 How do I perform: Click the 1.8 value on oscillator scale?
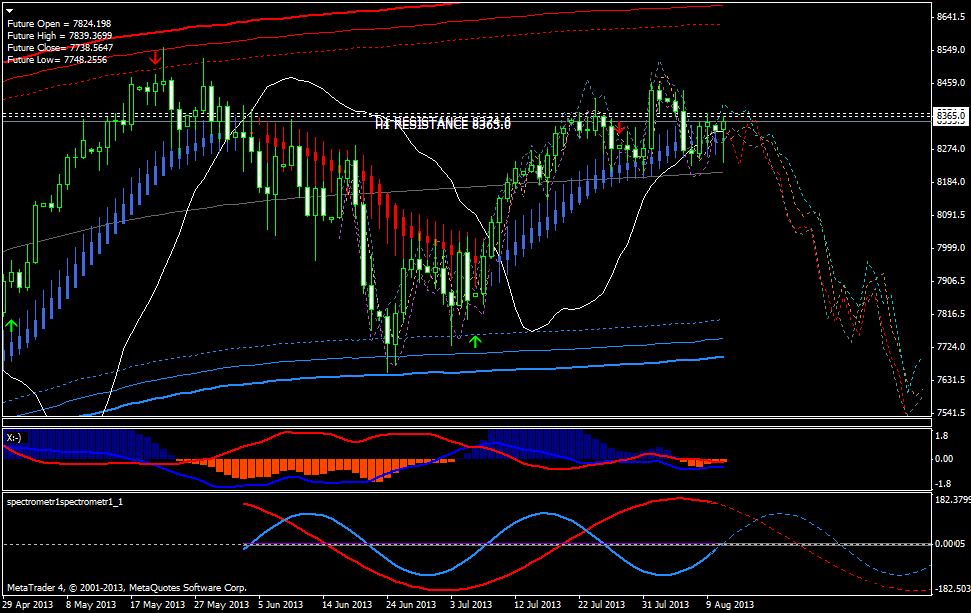[x=941, y=436]
